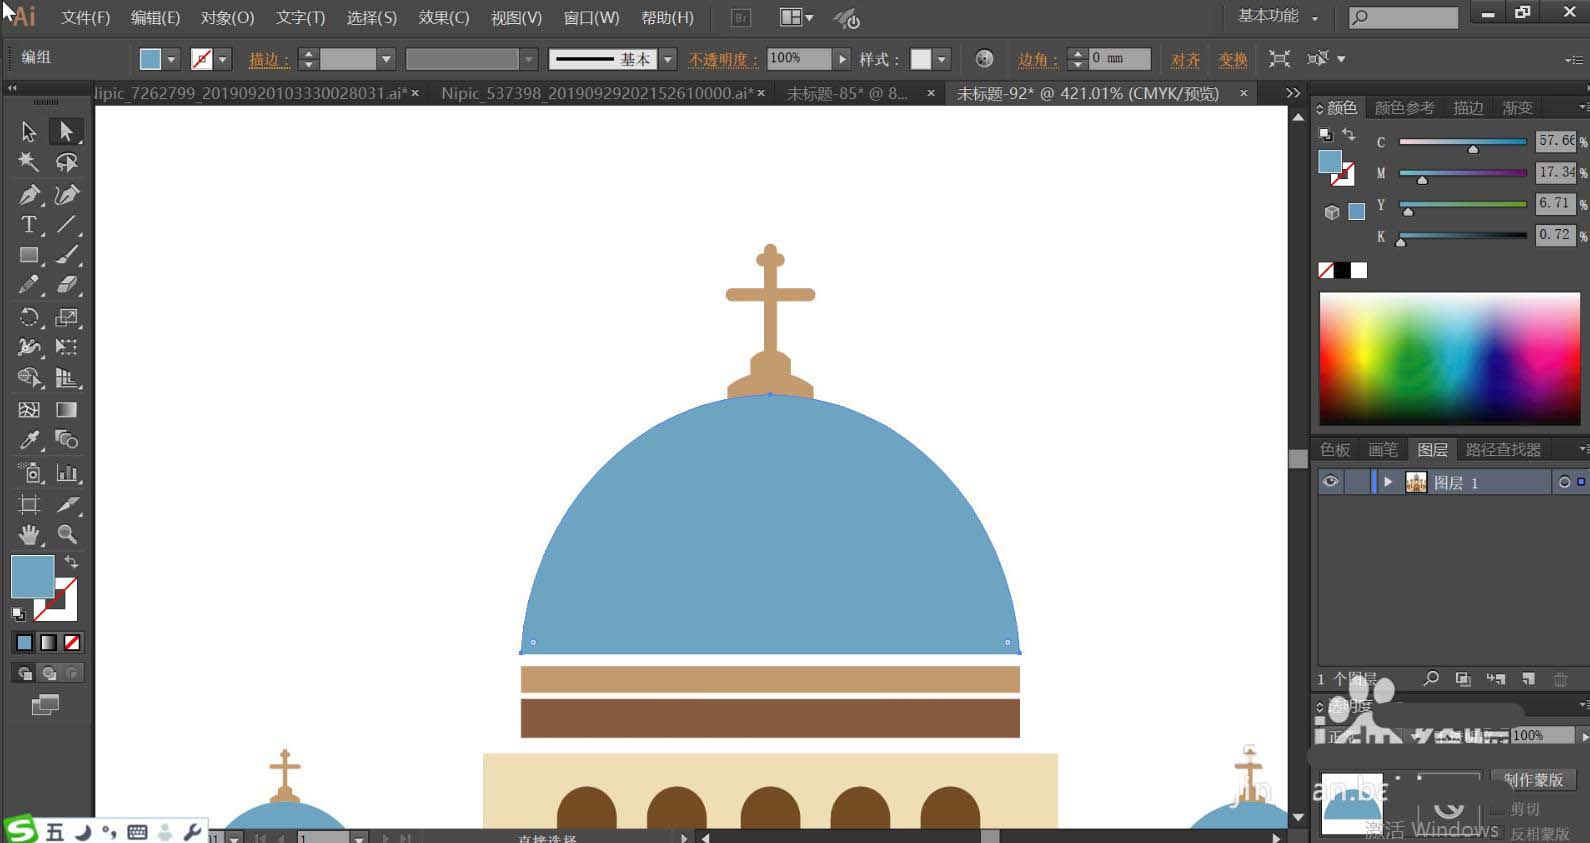Select the Curvature pen tool
Image resolution: width=1590 pixels, height=843 pixels.
coord(66,194)
